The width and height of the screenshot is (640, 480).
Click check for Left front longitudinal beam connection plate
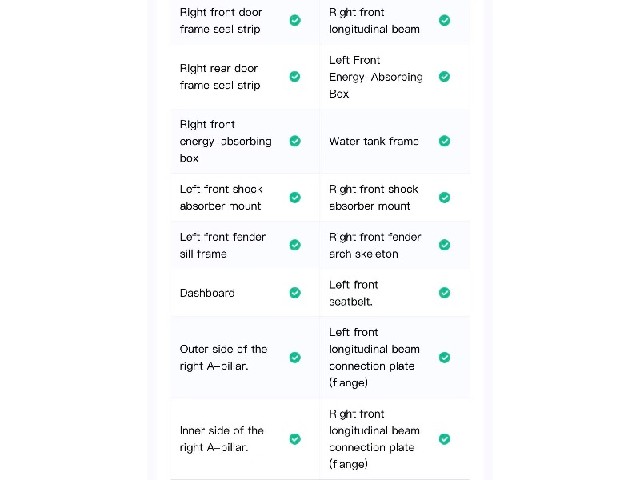[444, 358]
